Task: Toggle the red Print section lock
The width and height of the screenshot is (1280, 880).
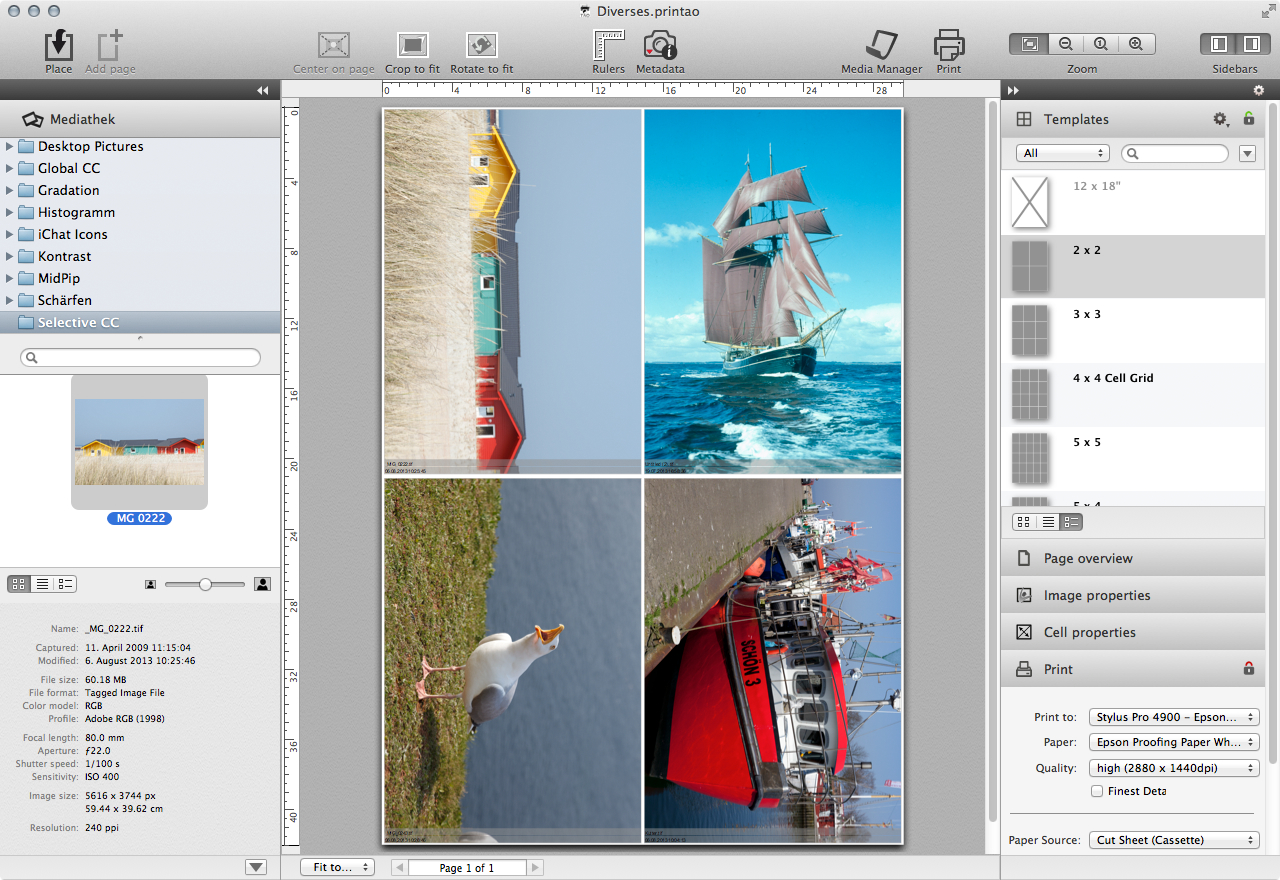Action: coord(1249,668)
